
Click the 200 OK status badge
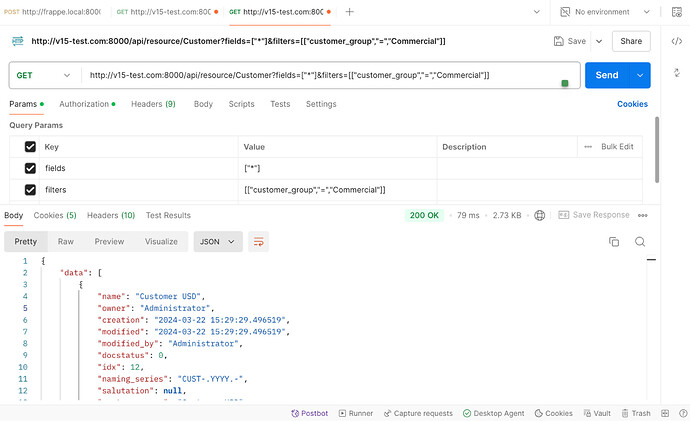[424, 216]
